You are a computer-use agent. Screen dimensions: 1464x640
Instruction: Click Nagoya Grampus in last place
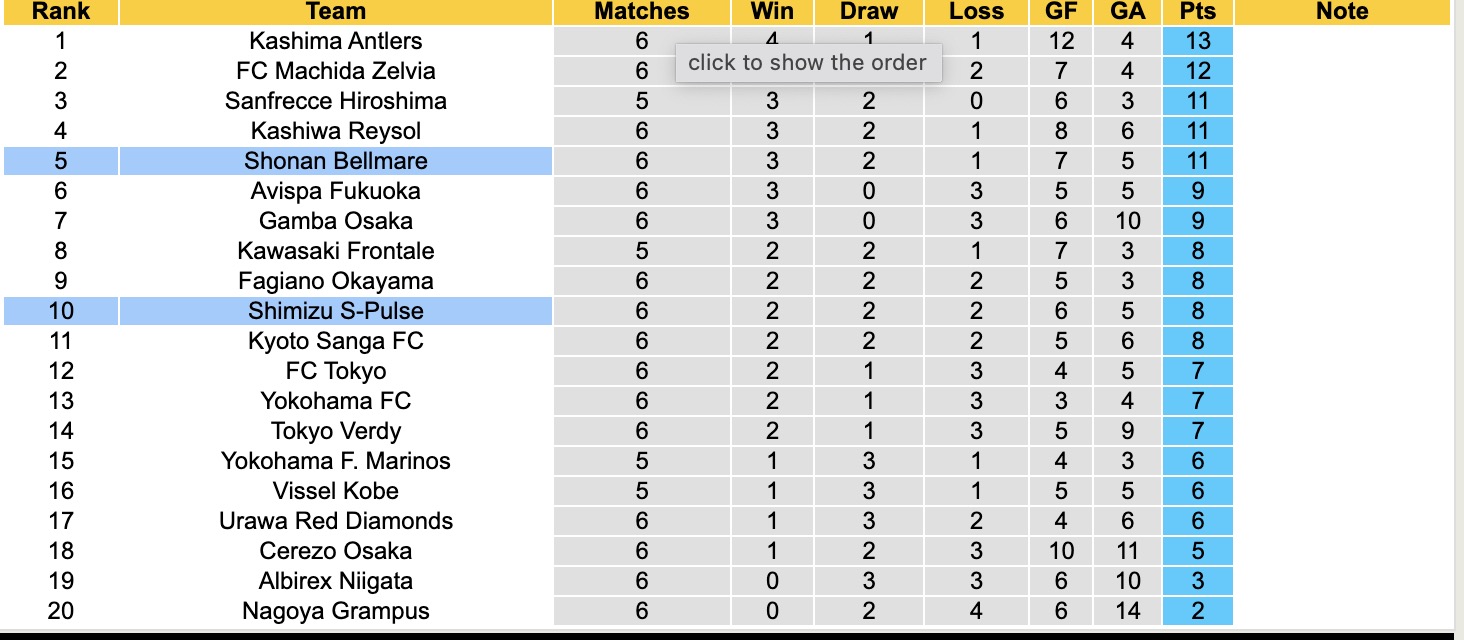pyautogui.click(x=336, y=611)
